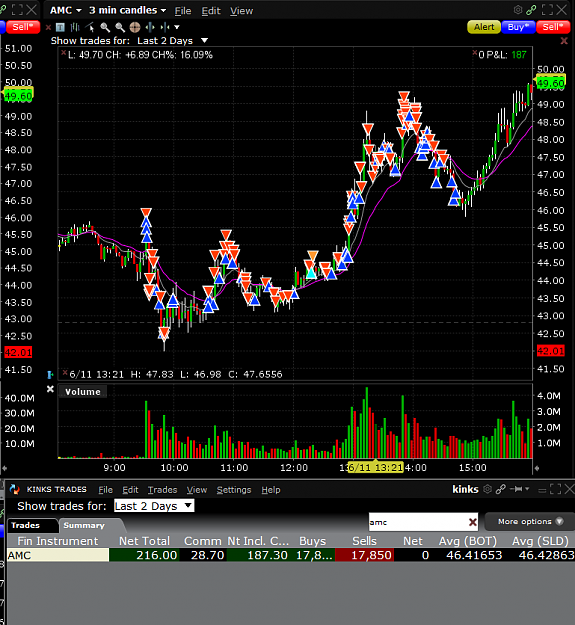Image resolution: width=575 pixels, height=625 pixels.
Task: Click the 17,850 Sells cell
Action: (x=365, y=555)
